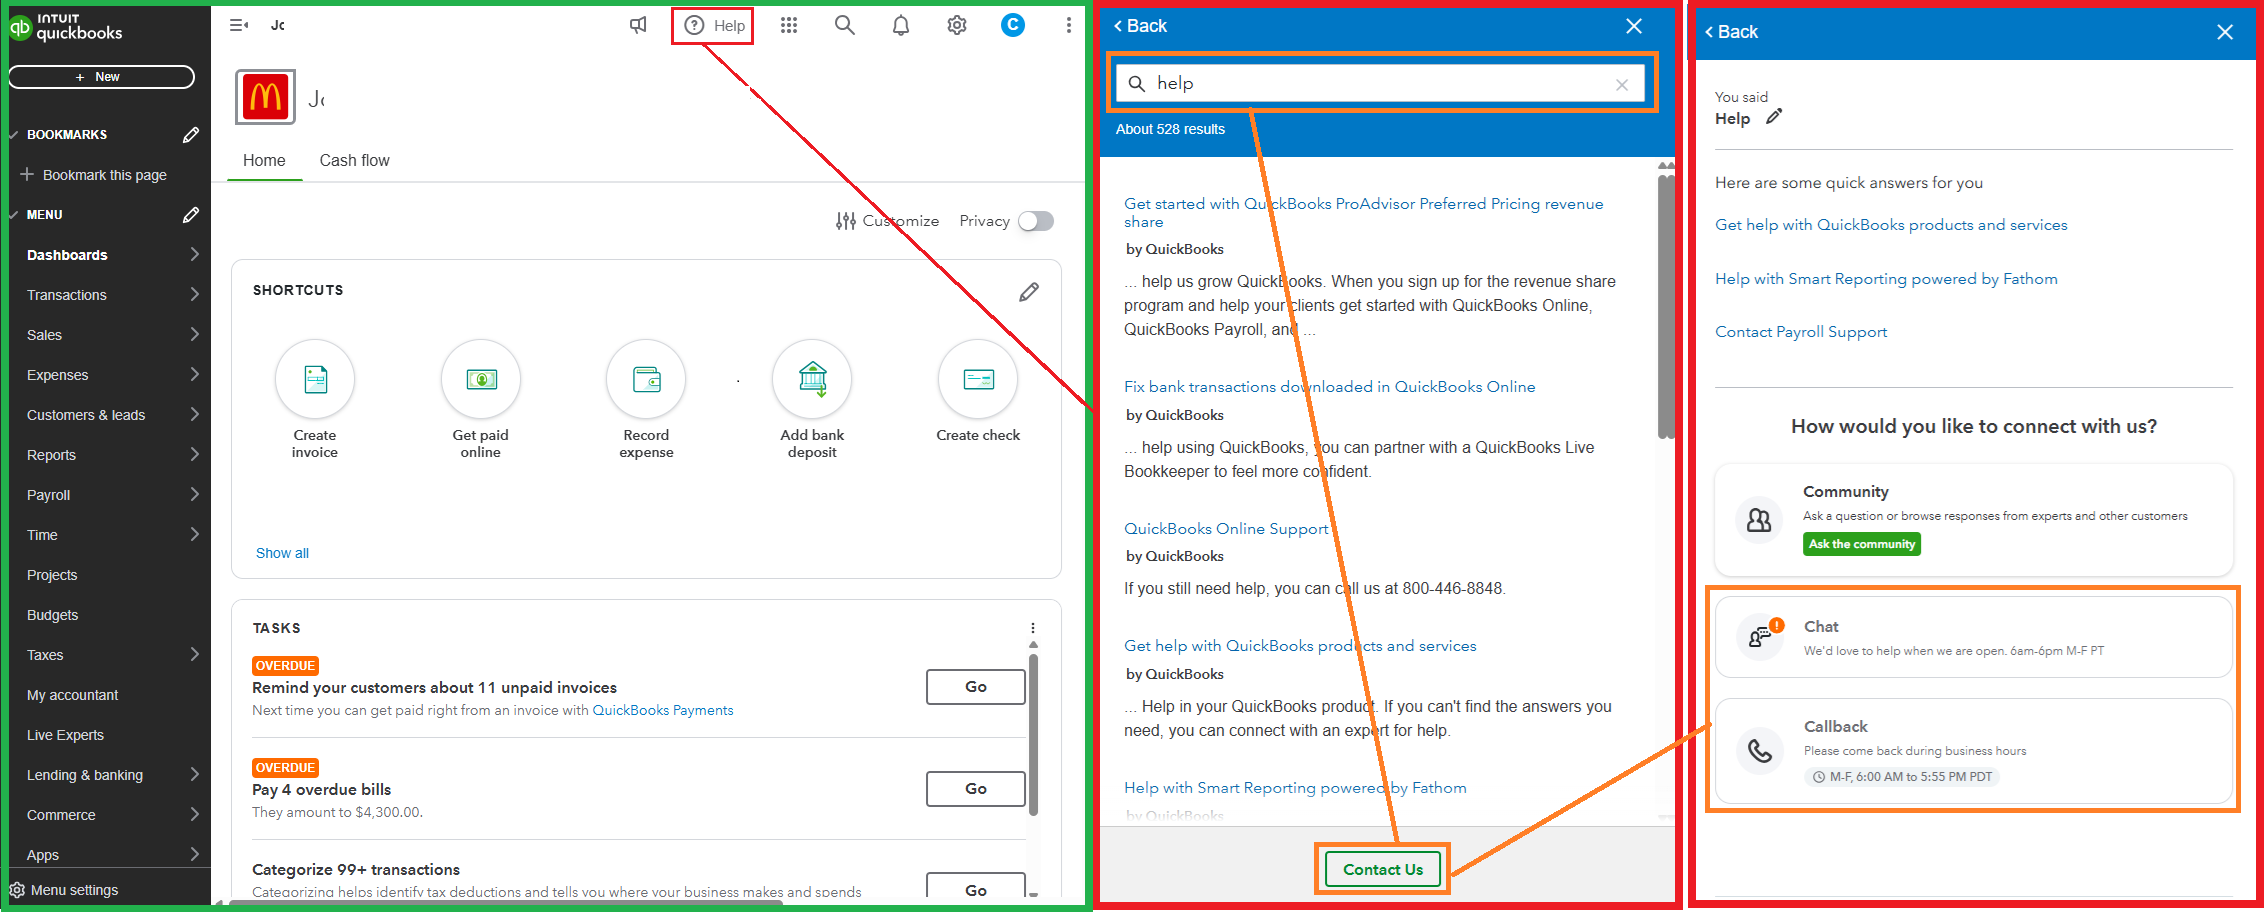This screenshot has width=2268, height=912.
Task: Click the help results scrollbar
Action: tap(1665, 305)
